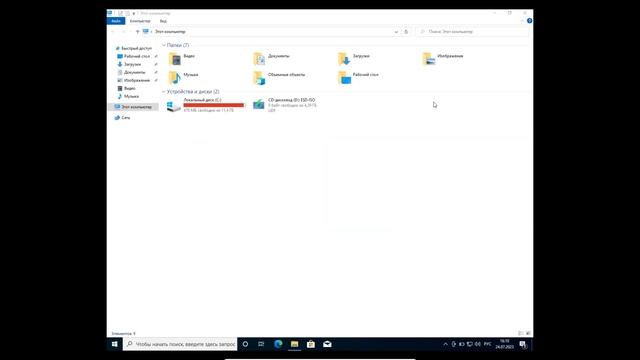Click the File Explorer taskbar icon

(x=294, y=344)
